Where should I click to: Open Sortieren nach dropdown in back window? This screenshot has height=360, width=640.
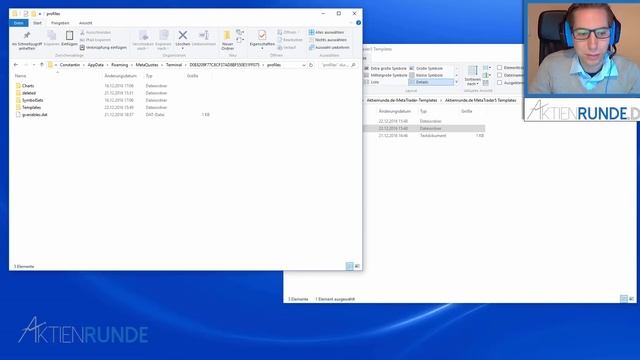tap(472, 76)
